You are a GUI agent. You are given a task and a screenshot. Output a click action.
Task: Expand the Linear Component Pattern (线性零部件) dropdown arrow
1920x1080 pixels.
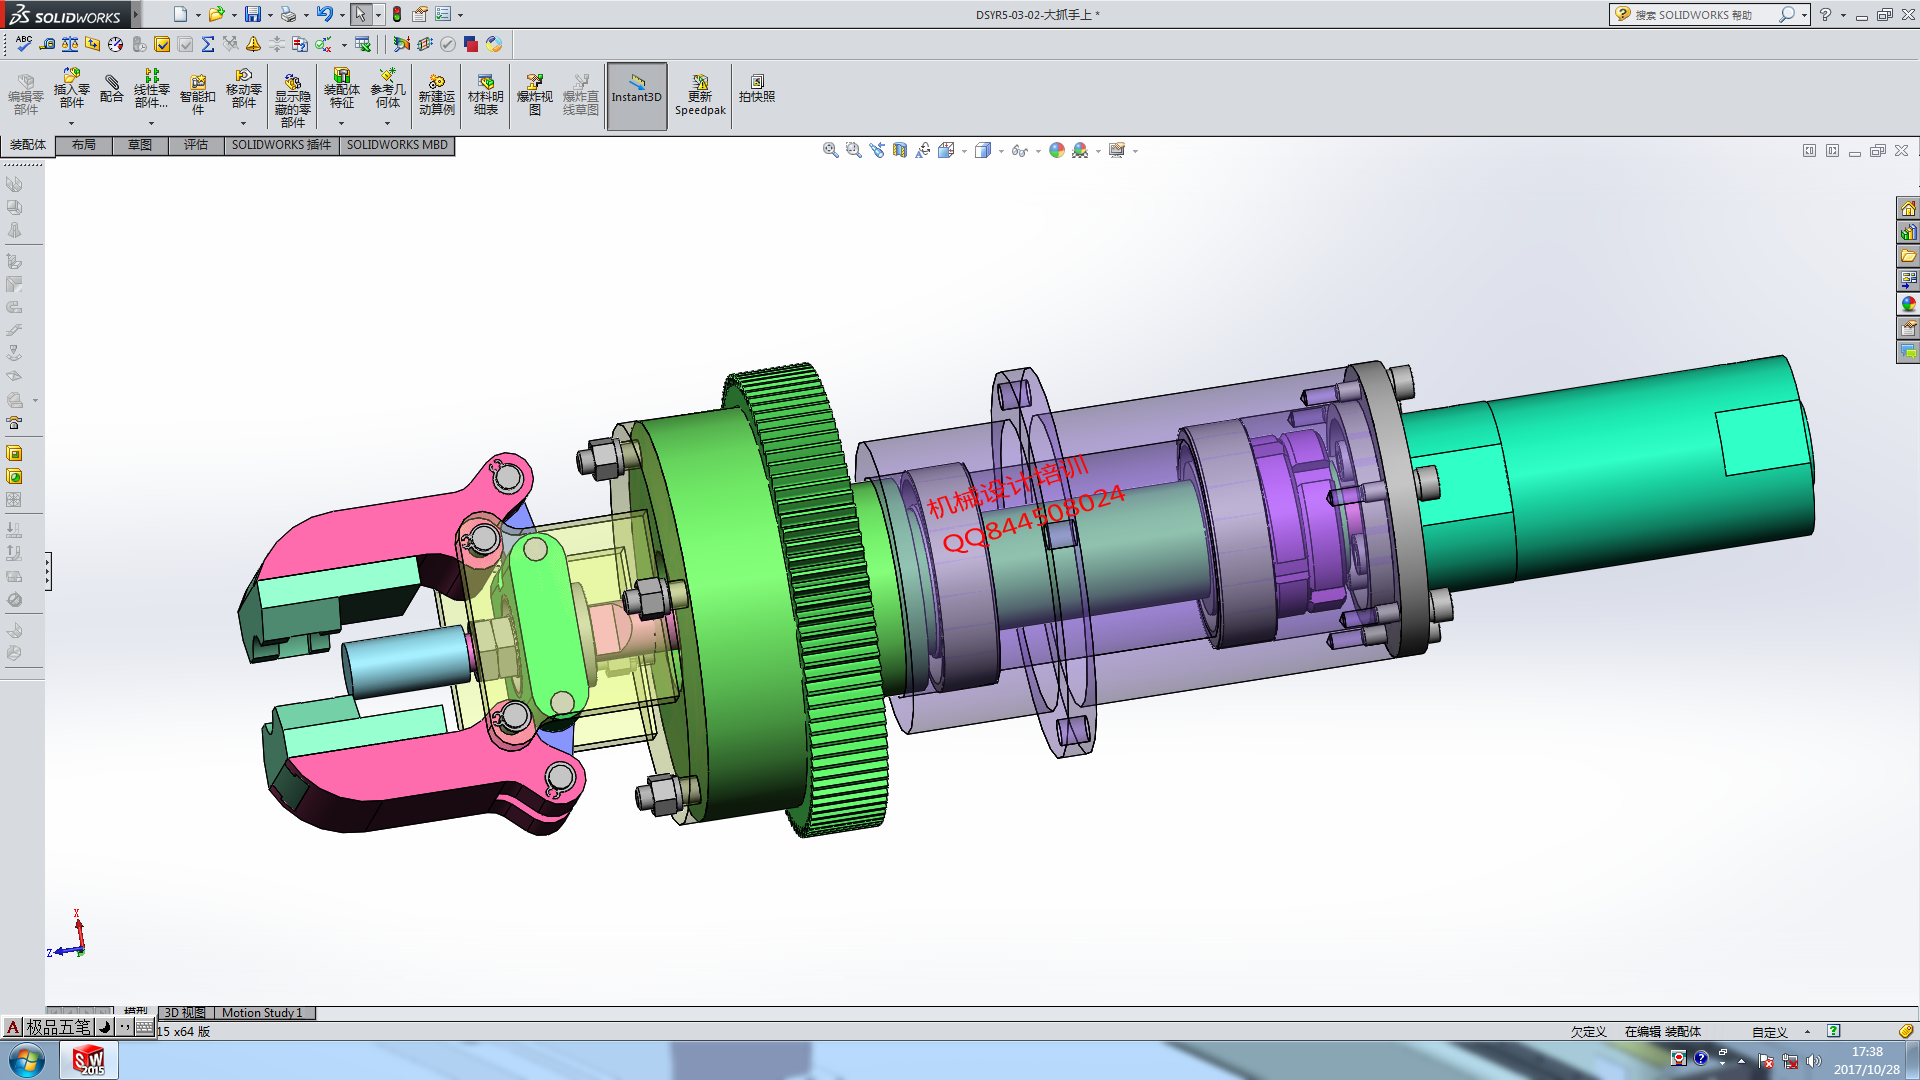pos(151,123)
